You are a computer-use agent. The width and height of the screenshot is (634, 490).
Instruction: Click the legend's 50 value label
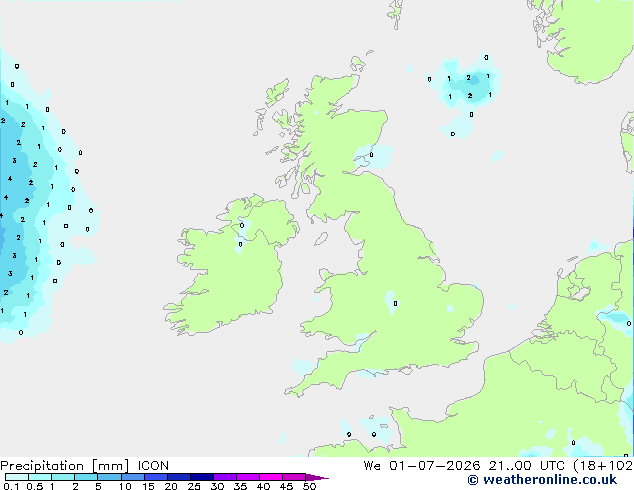pos(309,486)
